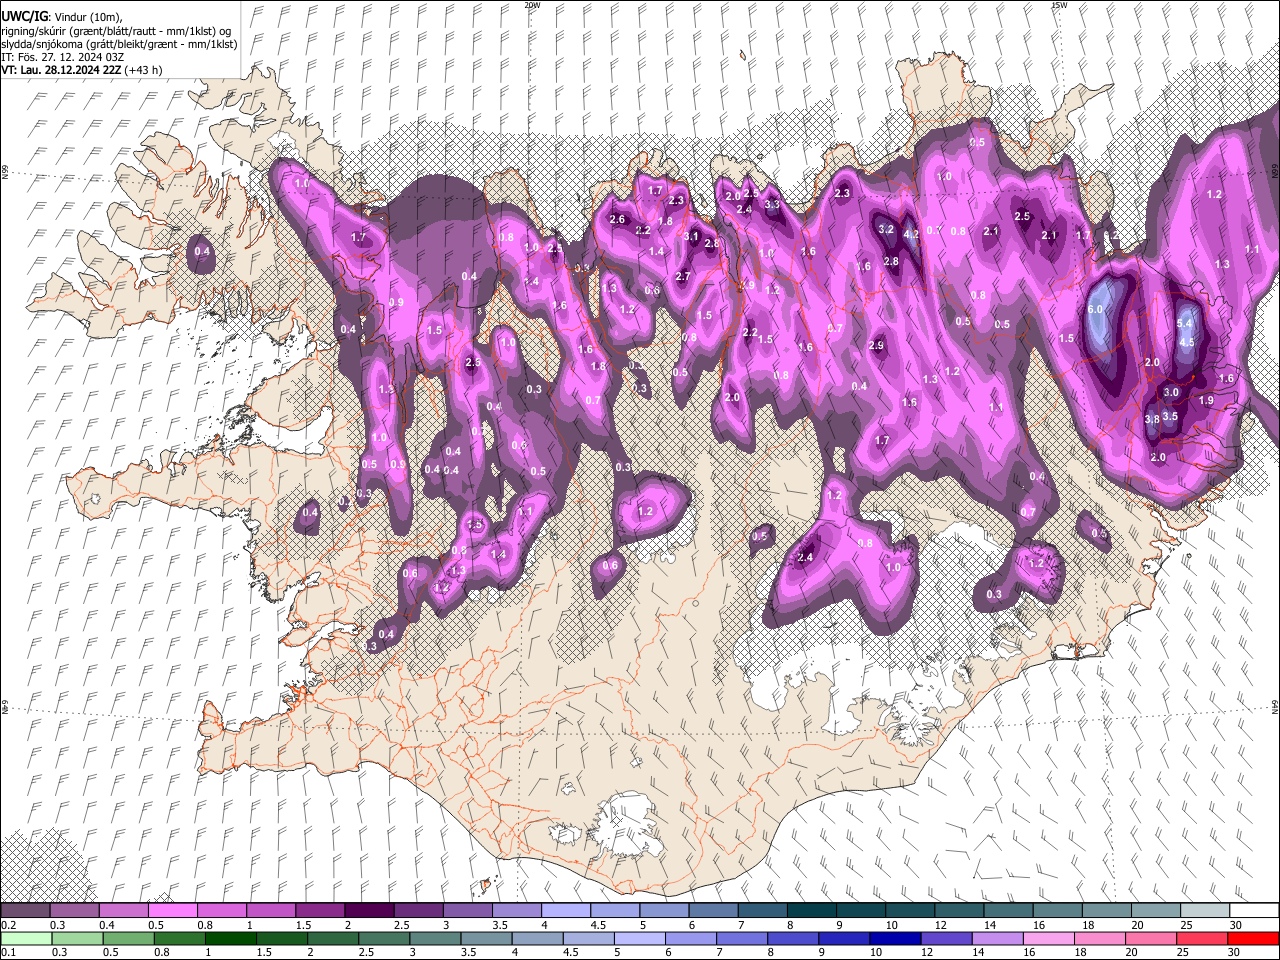The height and width of the screenshot is (960, 1280).
Task: Click the white swatch labeled 30 in the top legend row
Action: coord(1254,910)
